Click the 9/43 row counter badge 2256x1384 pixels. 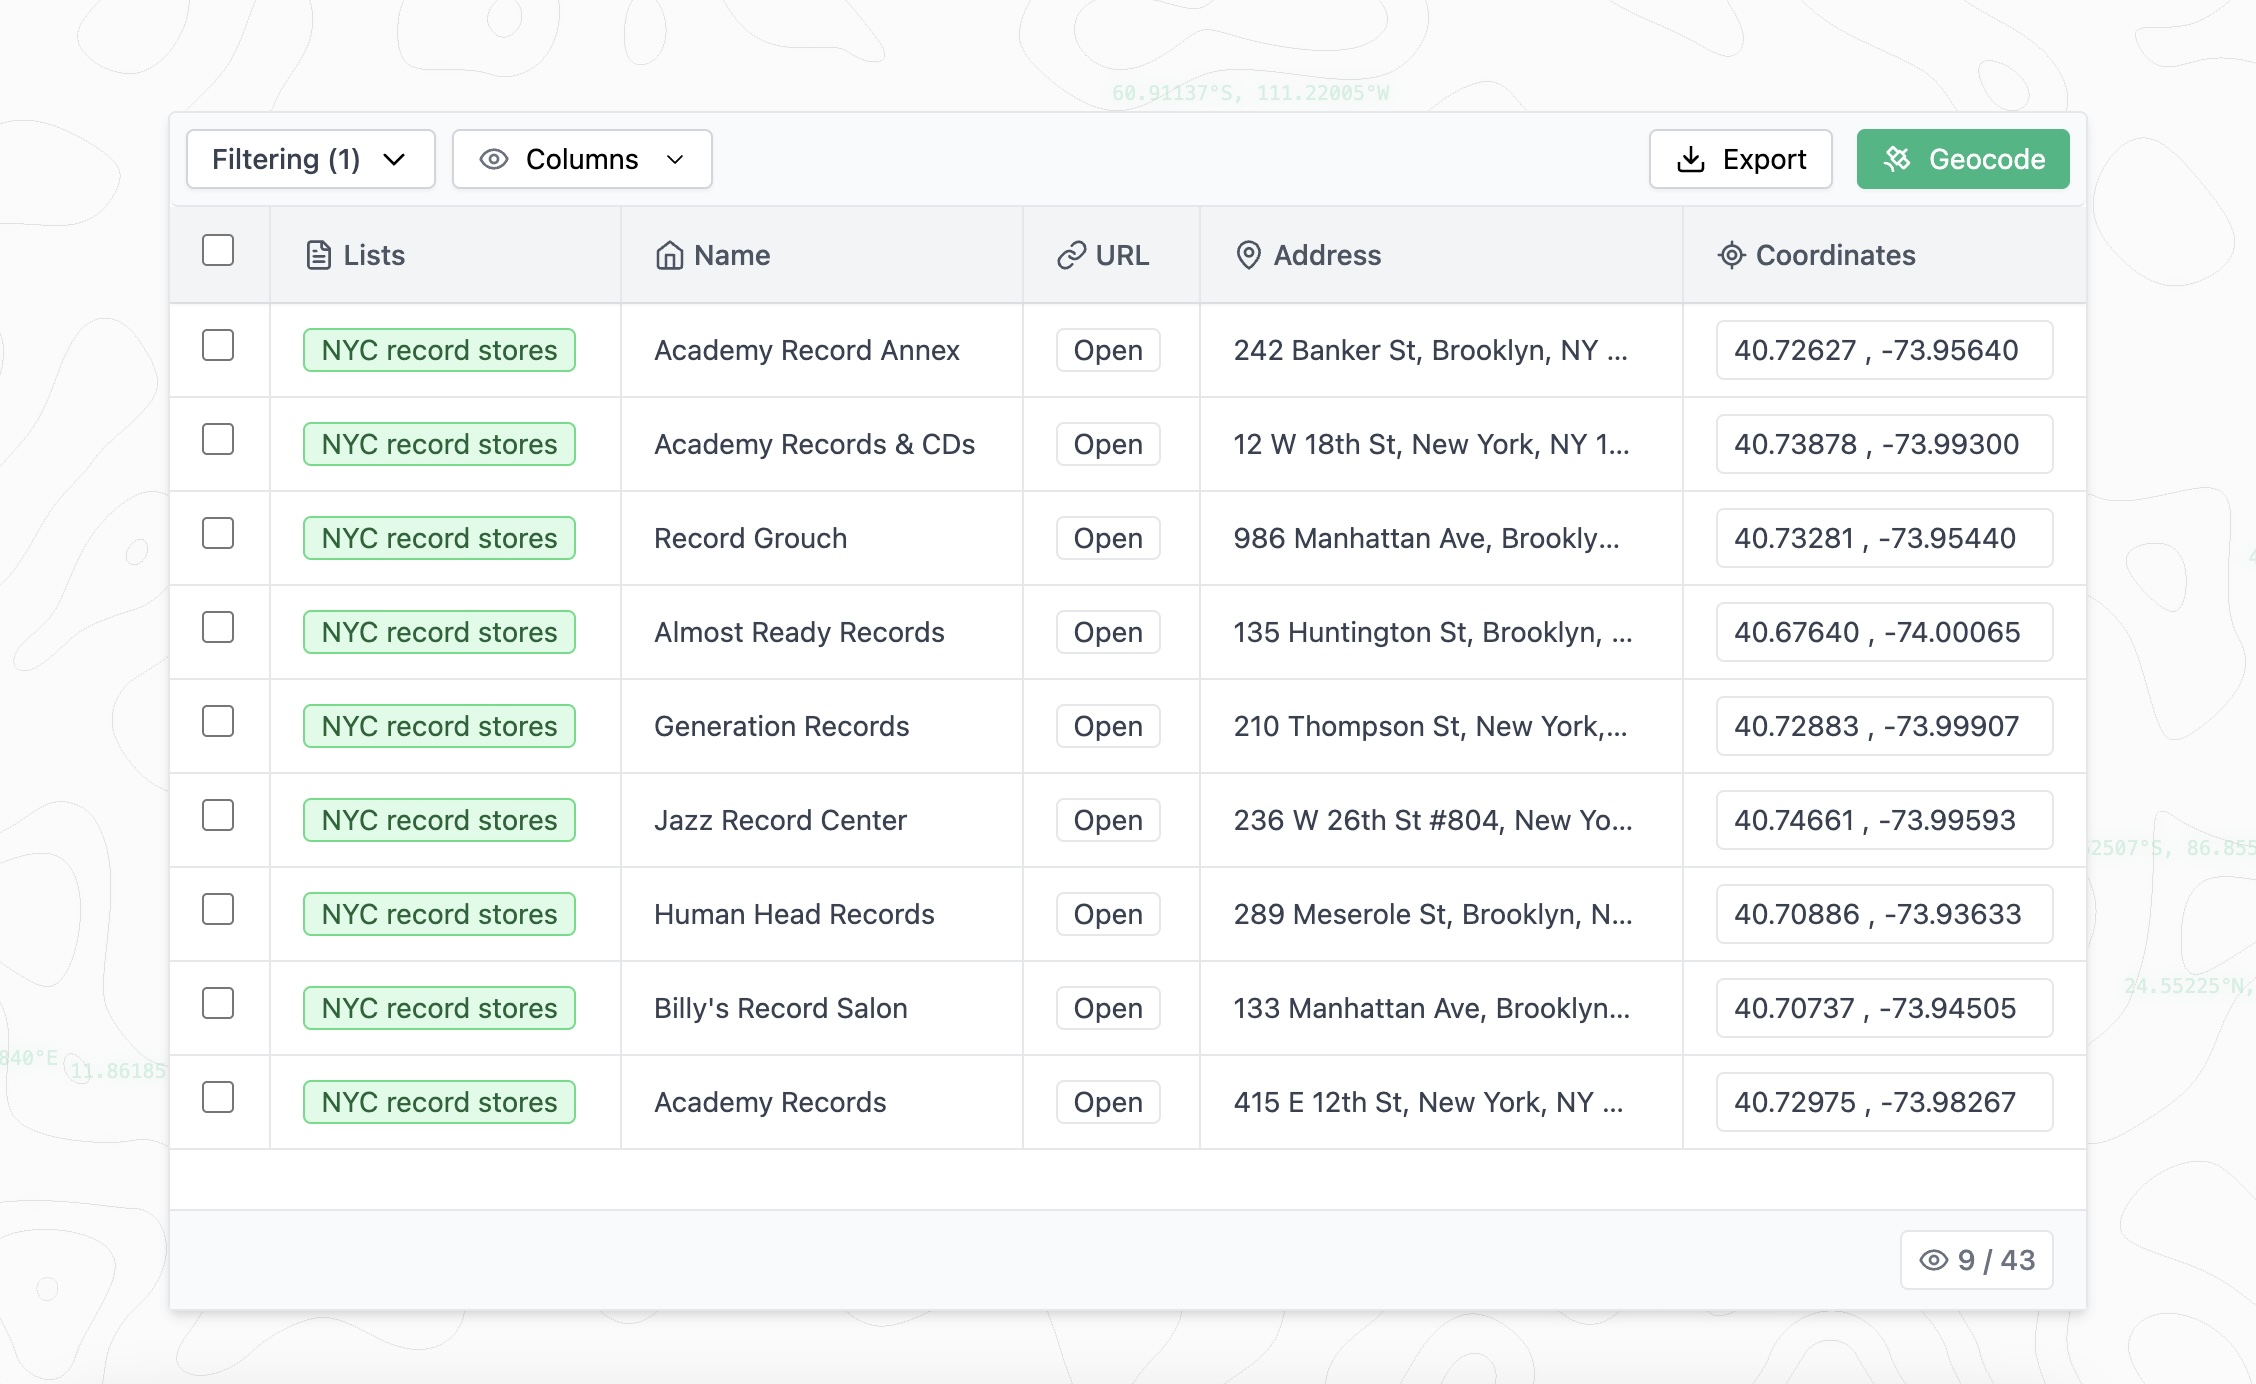coord(1976,1260)
